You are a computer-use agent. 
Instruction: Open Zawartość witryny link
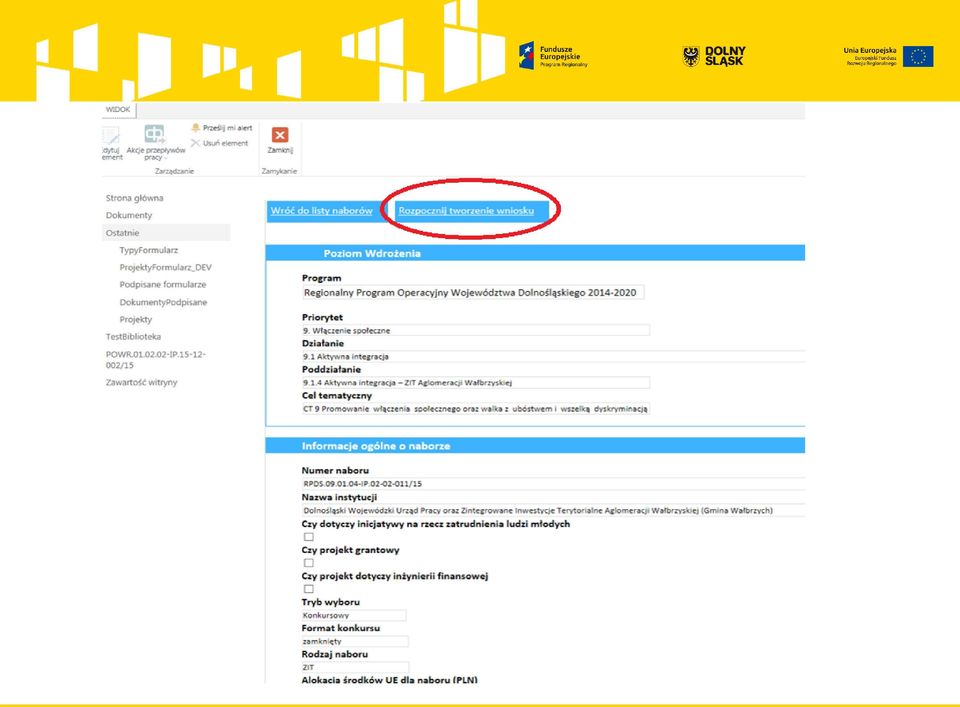coord(141,383)
